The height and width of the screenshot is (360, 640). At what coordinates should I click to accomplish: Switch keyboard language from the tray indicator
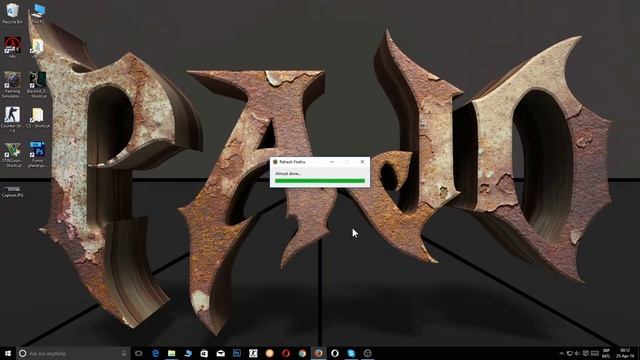click(x=606, y=353)
